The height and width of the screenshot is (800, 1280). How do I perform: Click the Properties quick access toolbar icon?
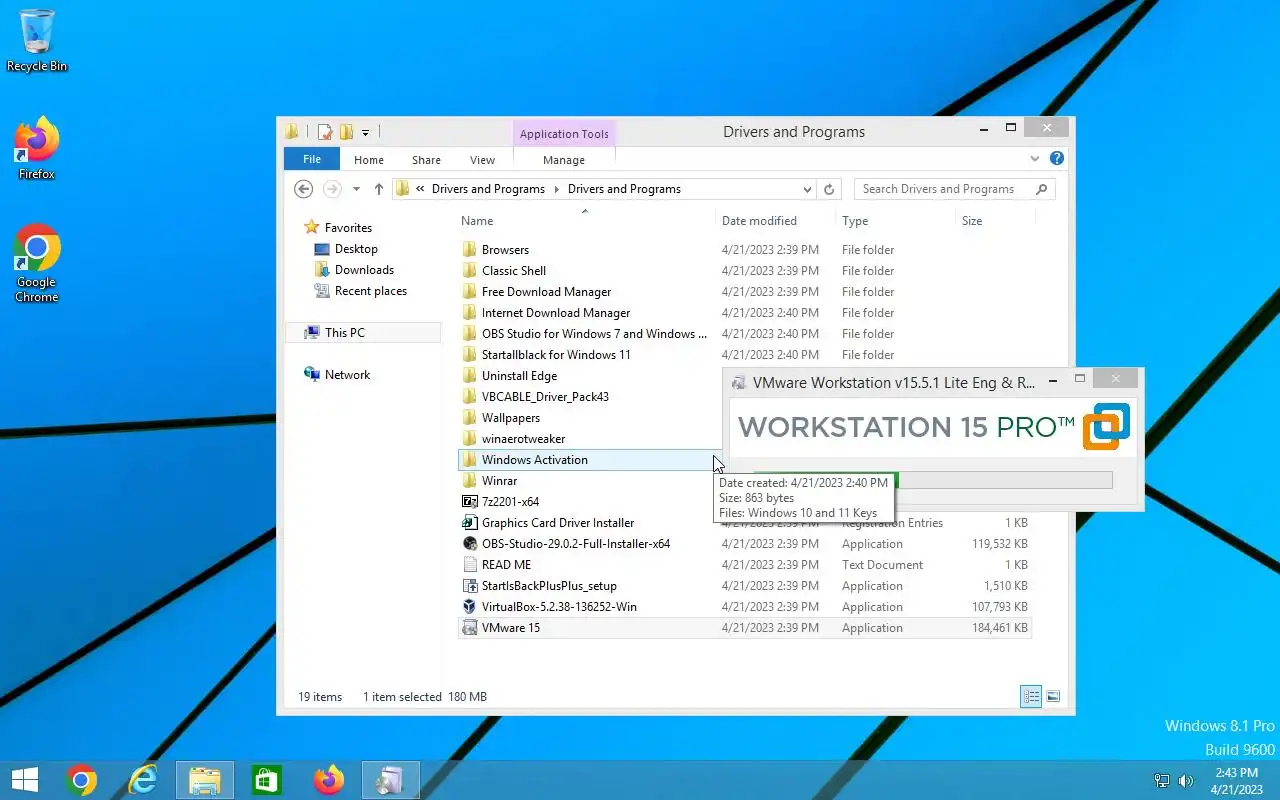click(x=325, y=132)
